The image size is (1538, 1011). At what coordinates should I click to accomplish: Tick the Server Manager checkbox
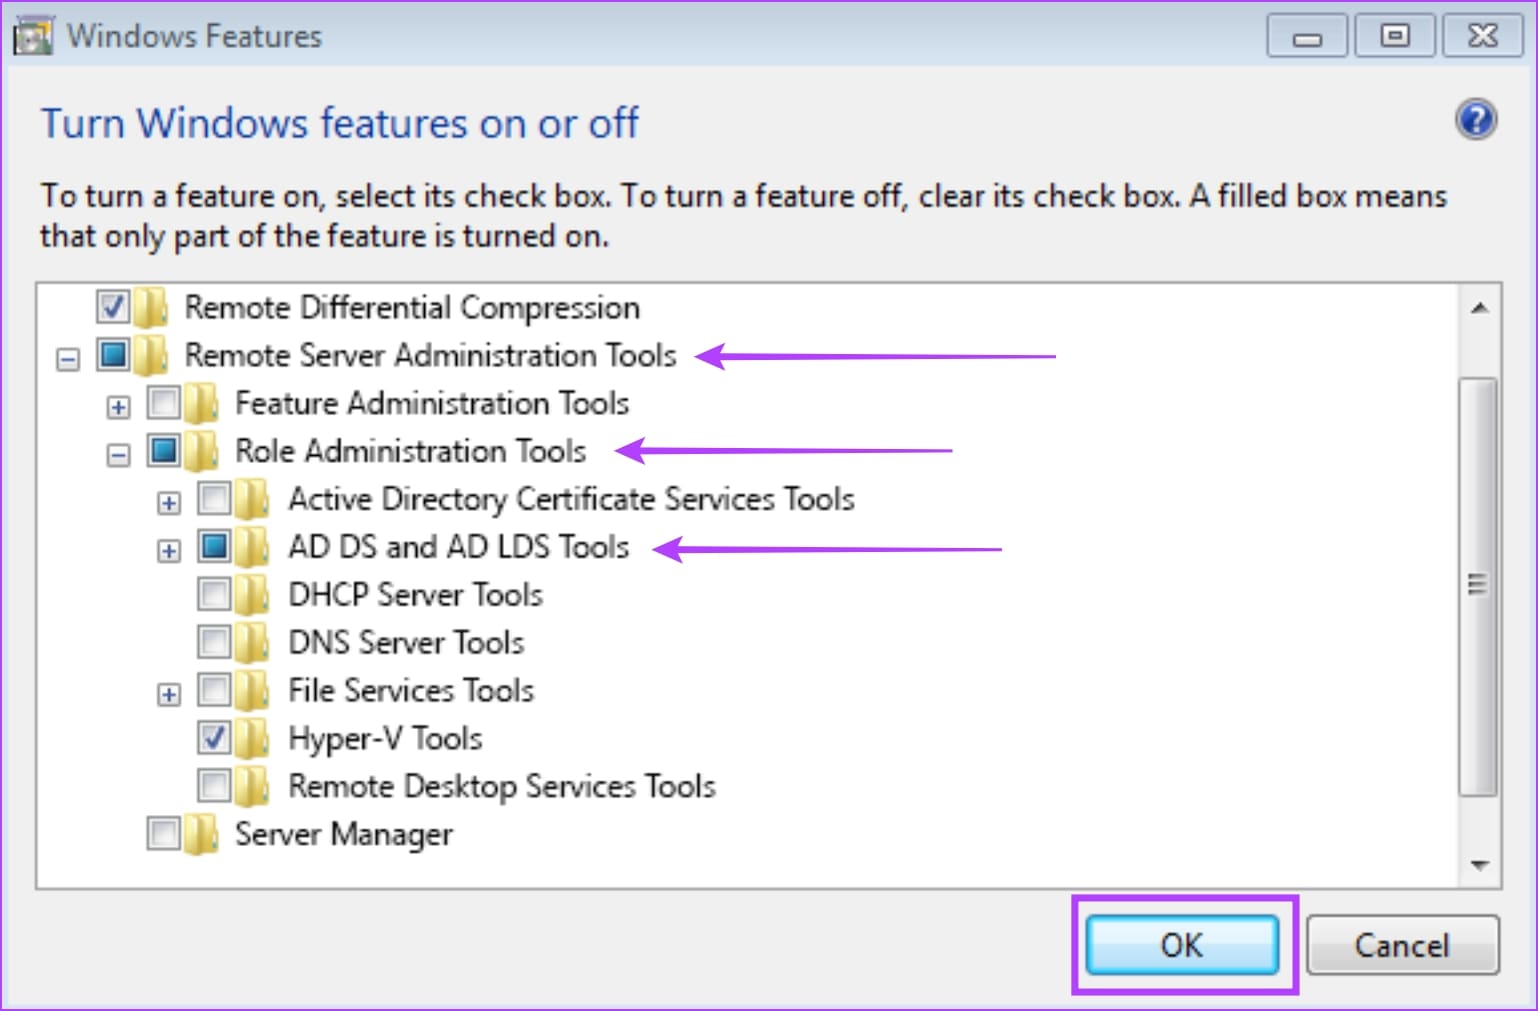point(163,833)
